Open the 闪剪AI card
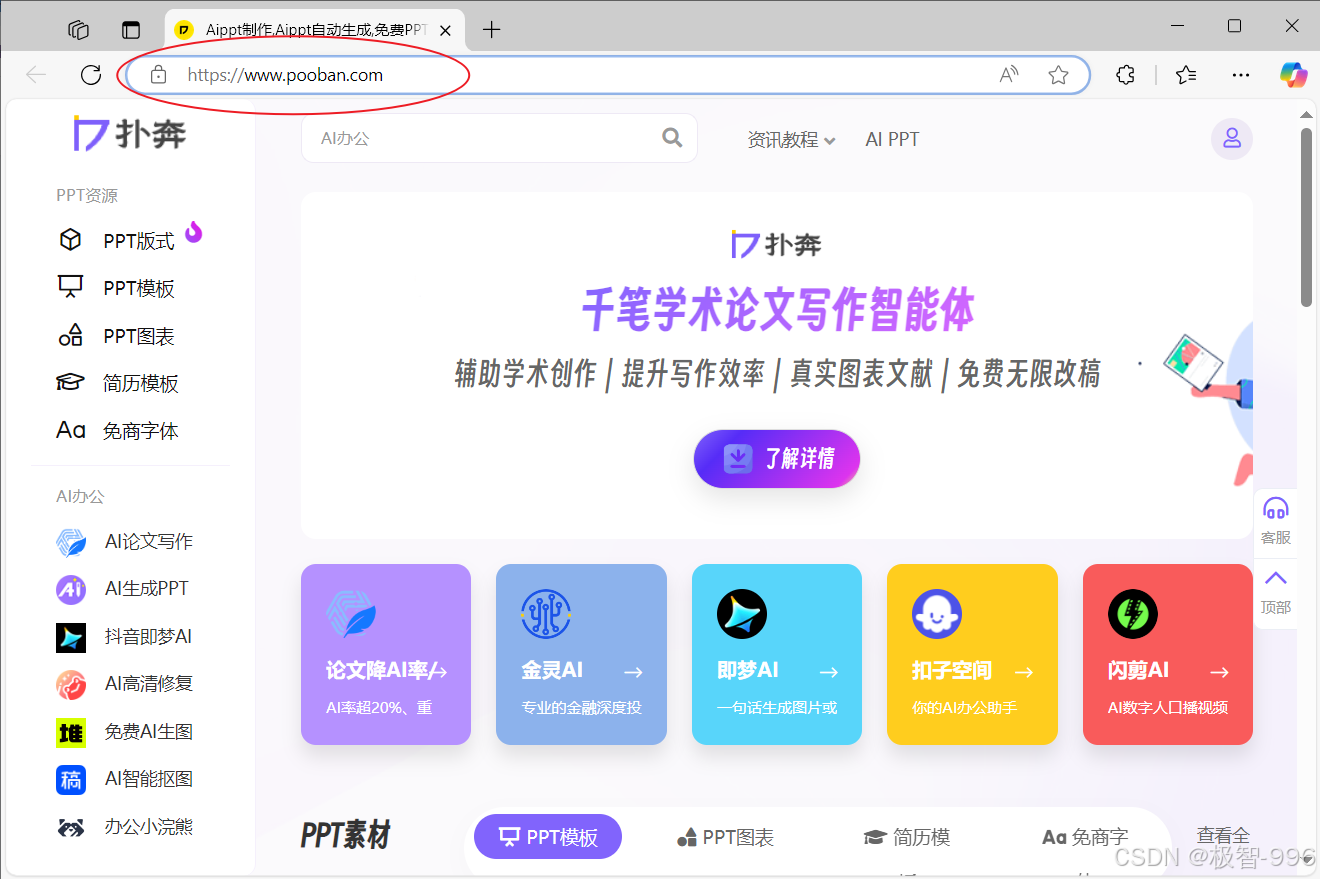 (1168, 654)
